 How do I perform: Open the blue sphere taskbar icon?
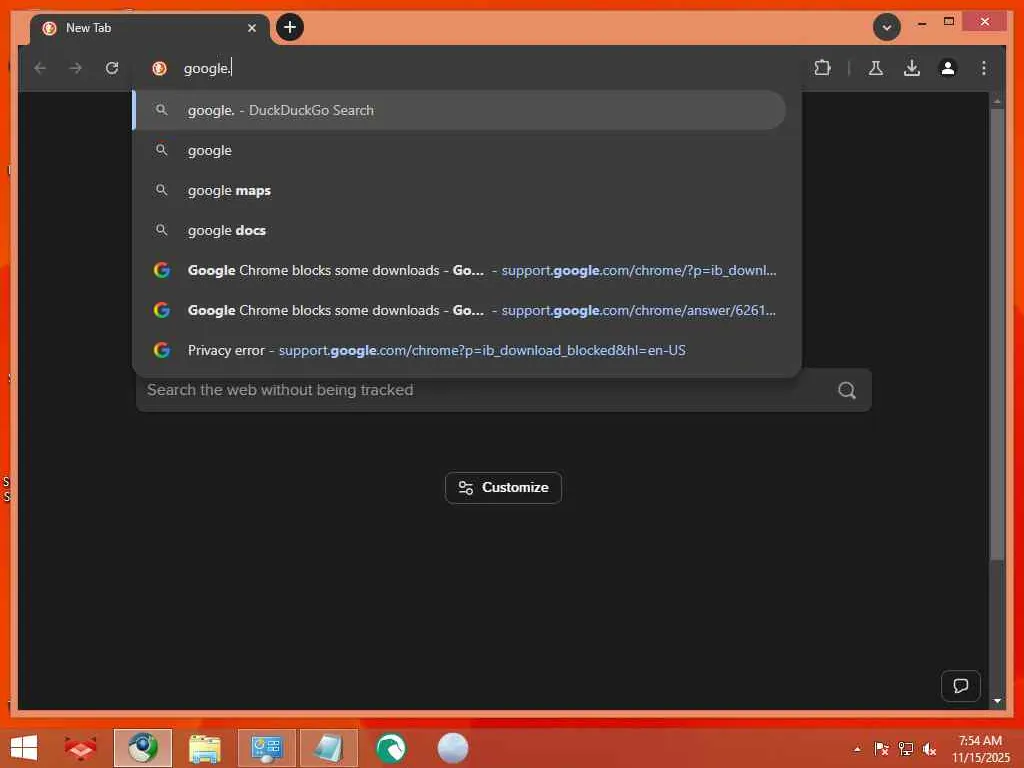(x=453, y=748)
